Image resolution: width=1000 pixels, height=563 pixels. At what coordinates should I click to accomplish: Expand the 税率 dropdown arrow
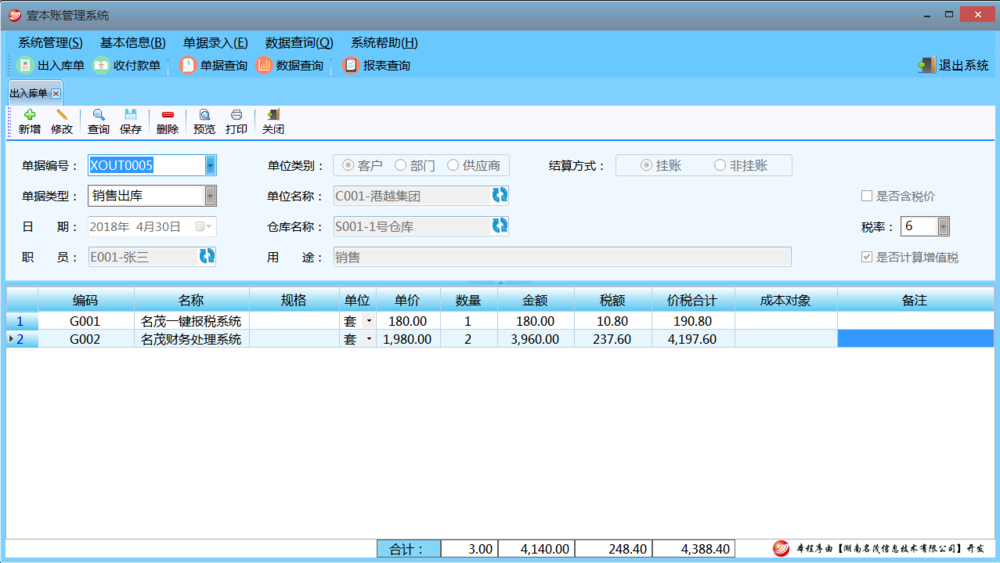(943, 226)
